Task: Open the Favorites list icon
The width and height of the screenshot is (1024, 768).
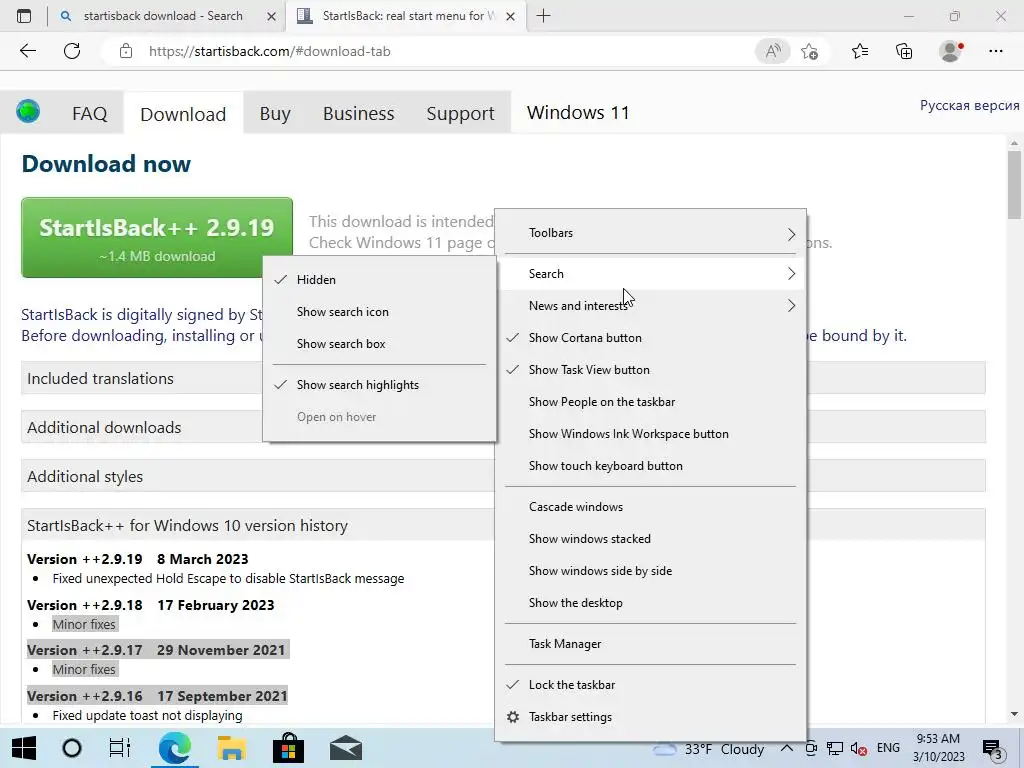Action: (860, 51)
